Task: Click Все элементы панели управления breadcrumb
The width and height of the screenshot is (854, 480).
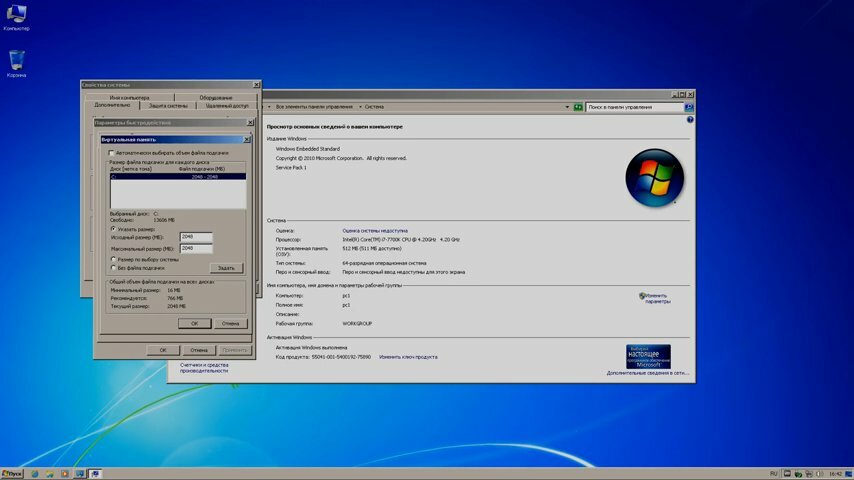Action: point(314,107)
